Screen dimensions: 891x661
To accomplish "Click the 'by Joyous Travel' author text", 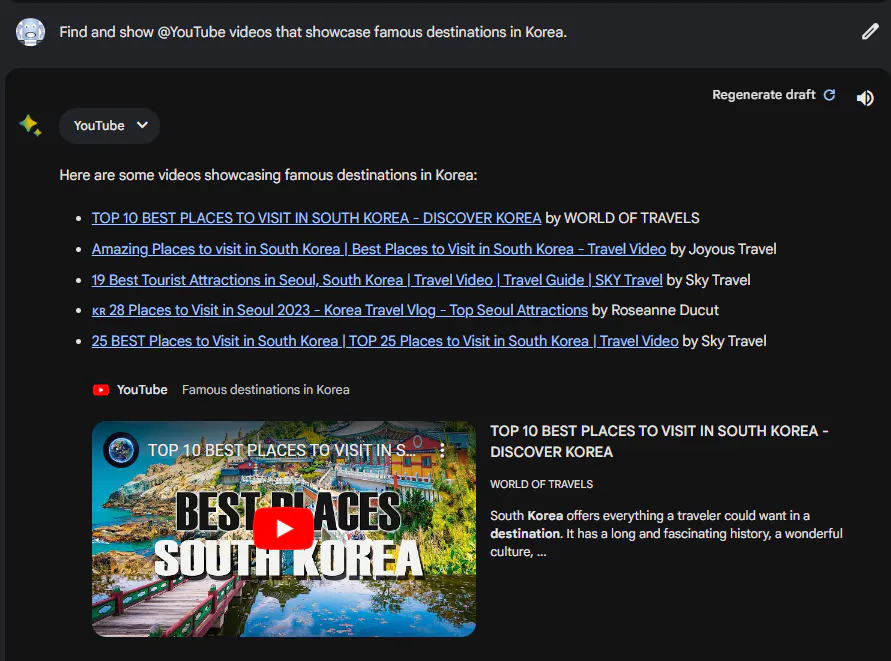I will click(723, 249).
